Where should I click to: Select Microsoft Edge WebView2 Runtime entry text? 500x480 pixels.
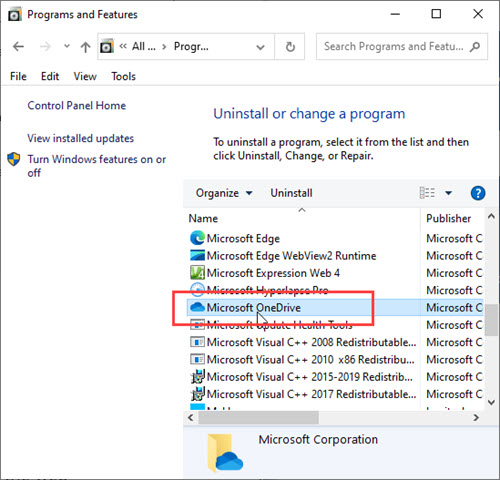291,256
